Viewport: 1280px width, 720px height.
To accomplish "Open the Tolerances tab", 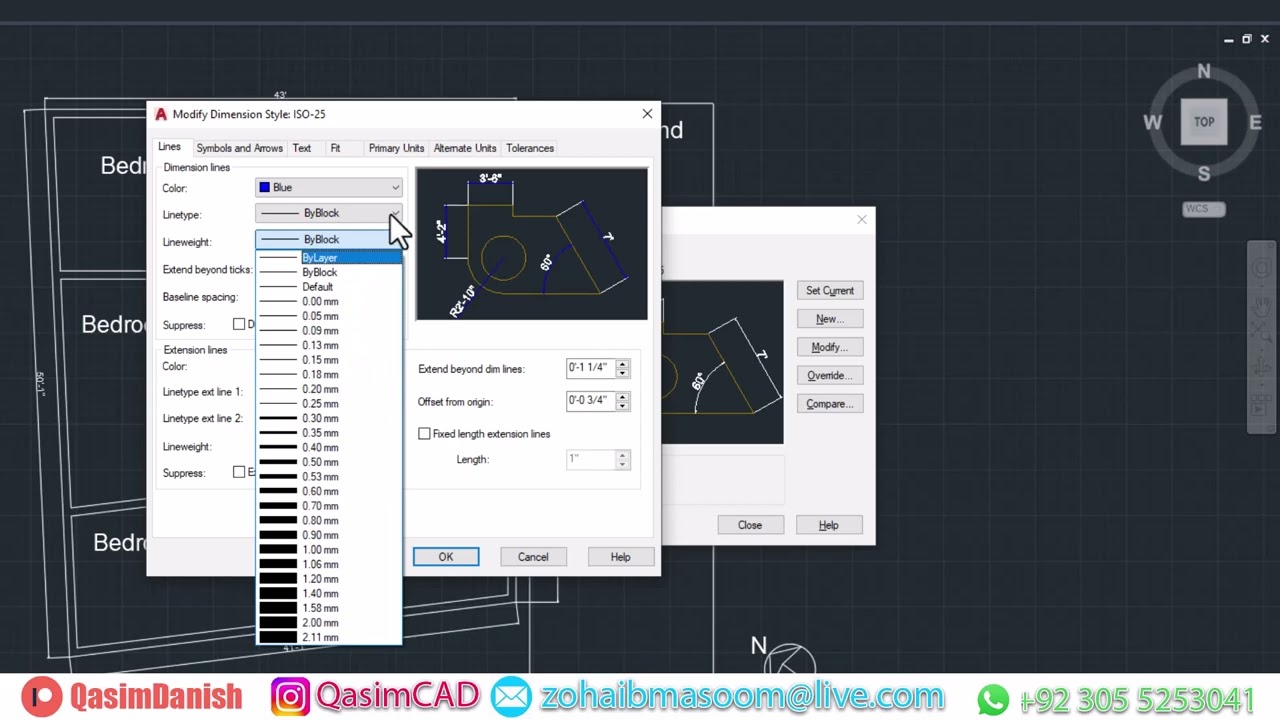I will pyautogui.click(x=530, y=148).
